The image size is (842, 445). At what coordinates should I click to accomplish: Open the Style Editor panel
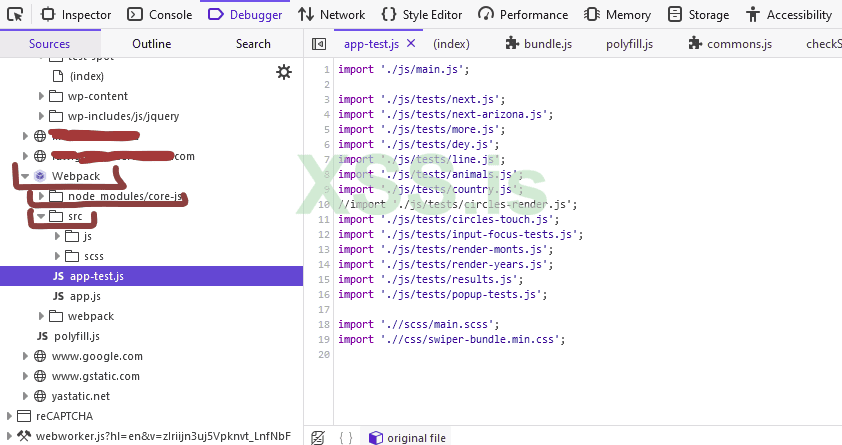(x=422, y=15)
